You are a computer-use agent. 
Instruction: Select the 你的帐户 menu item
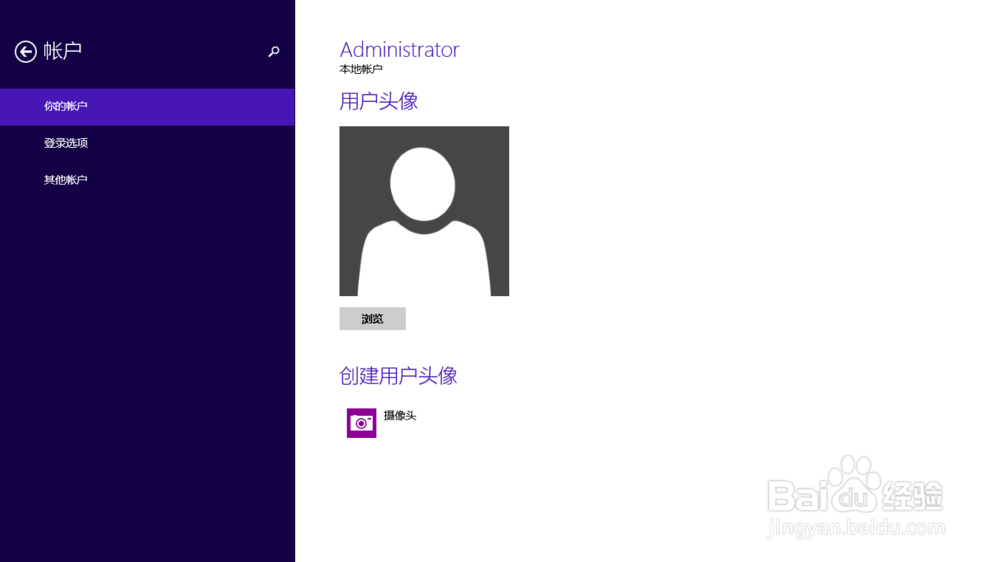point(147,107)
